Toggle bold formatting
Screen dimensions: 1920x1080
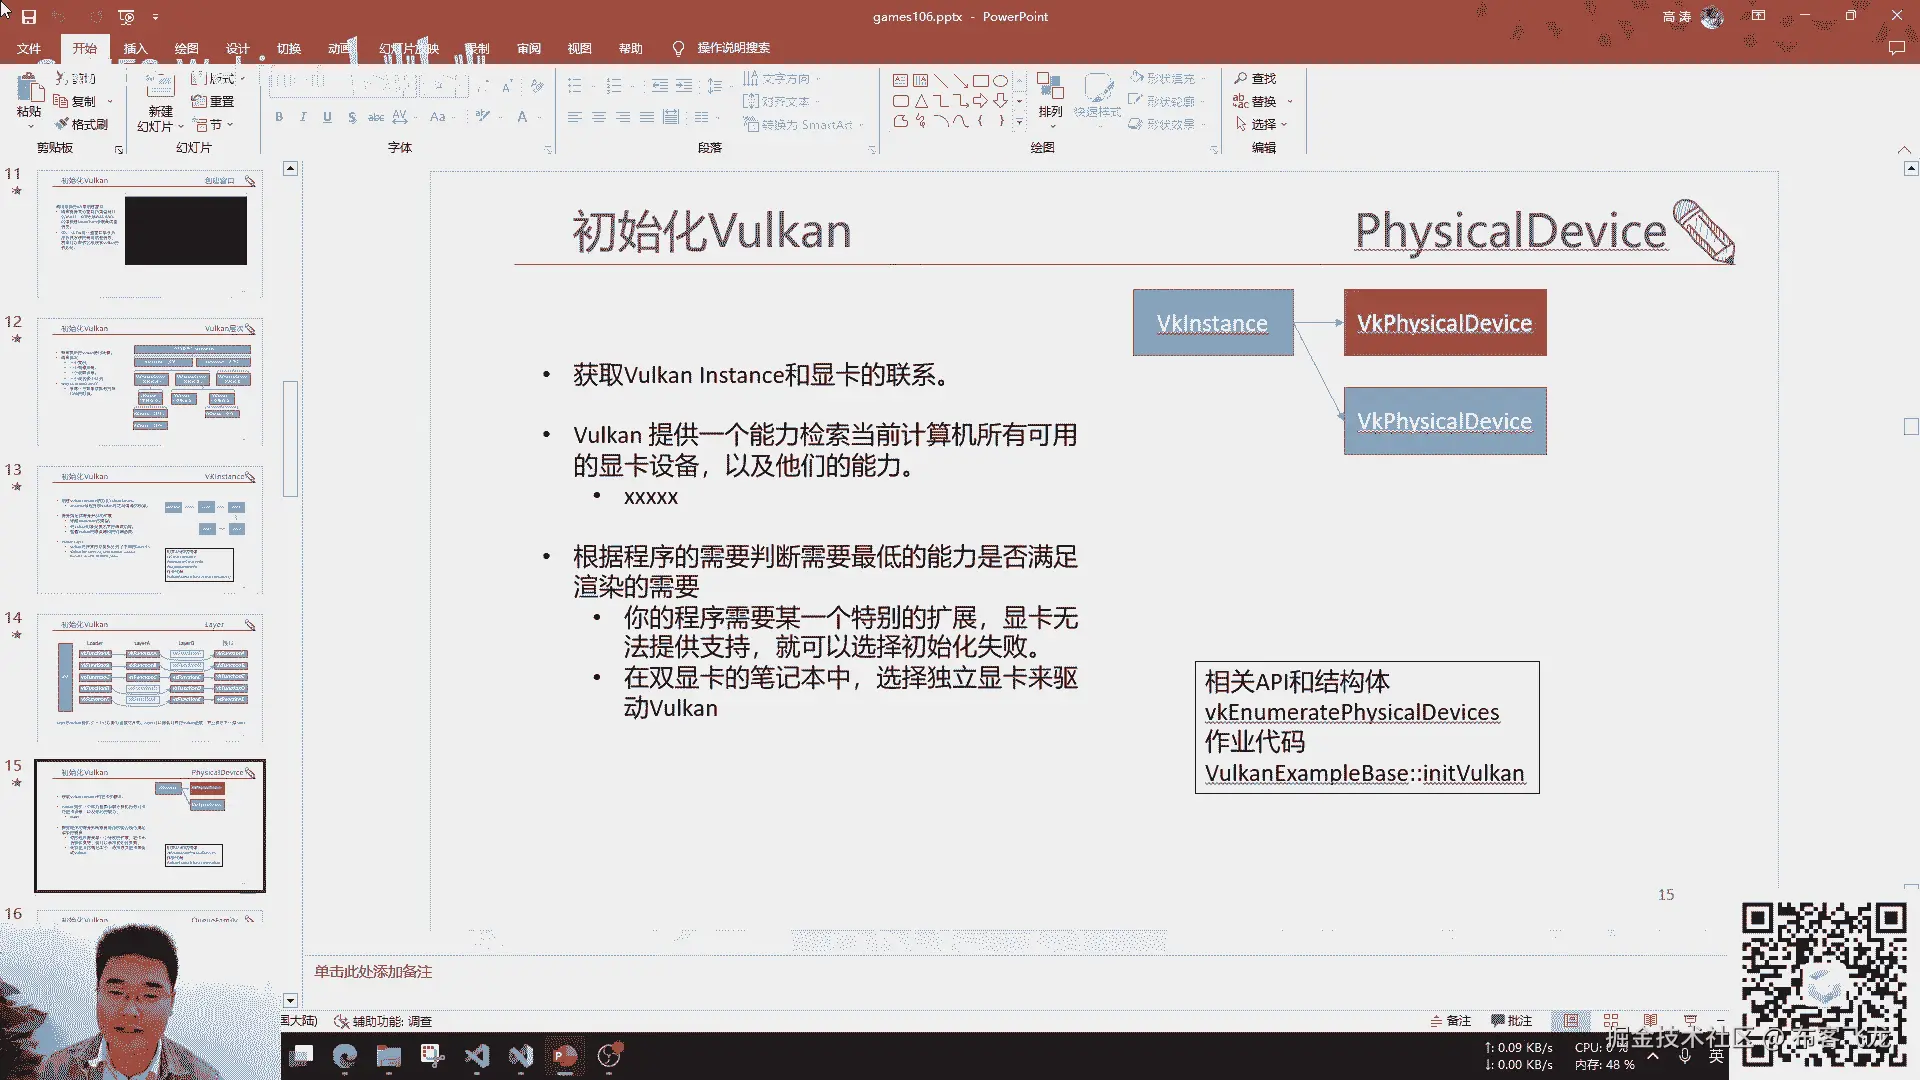point(279,117)
